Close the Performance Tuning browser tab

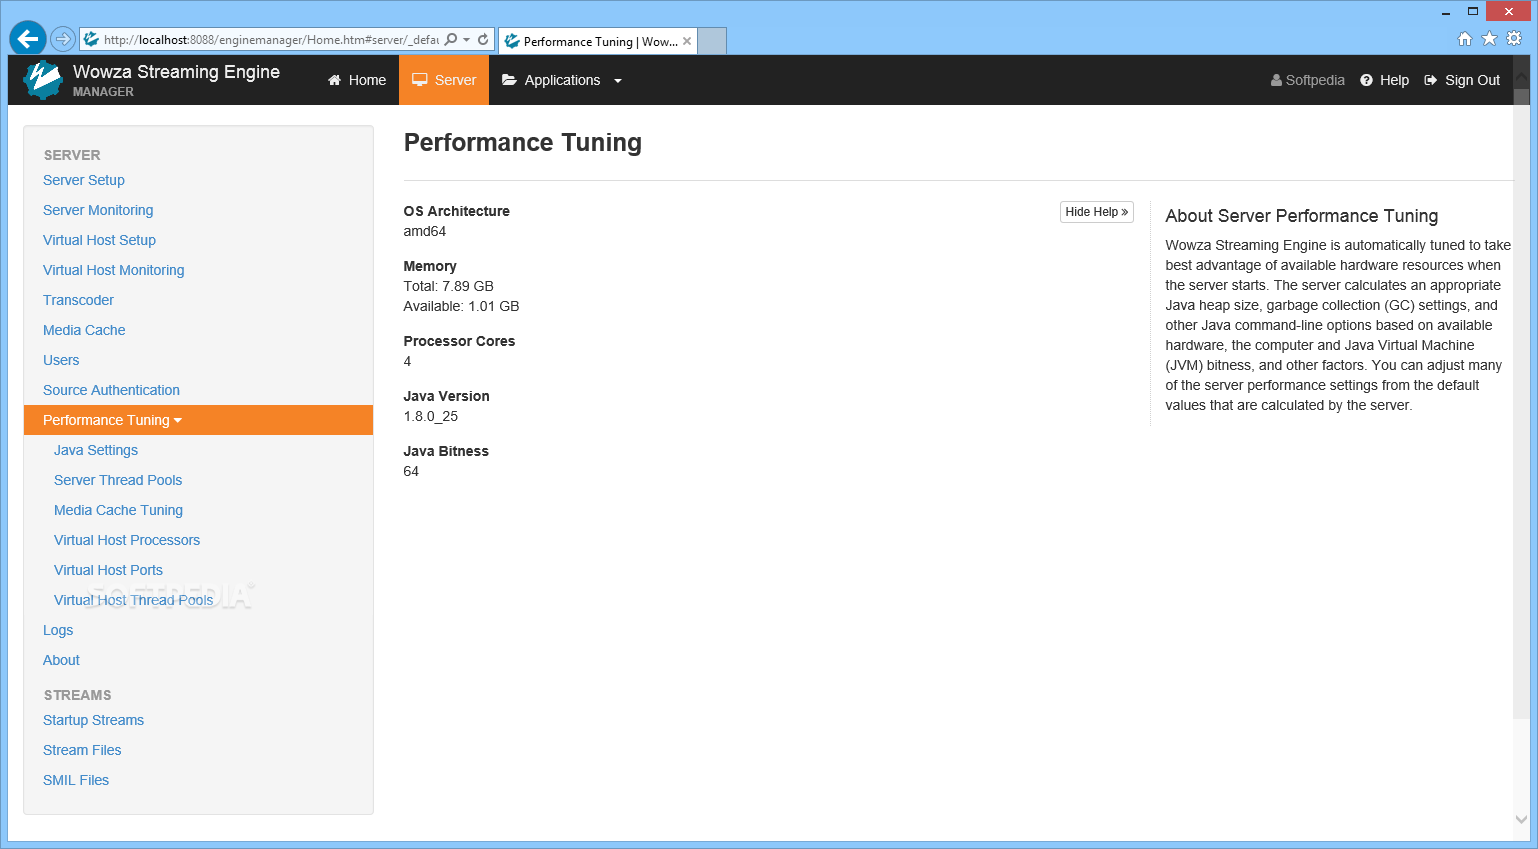[687, 41]
